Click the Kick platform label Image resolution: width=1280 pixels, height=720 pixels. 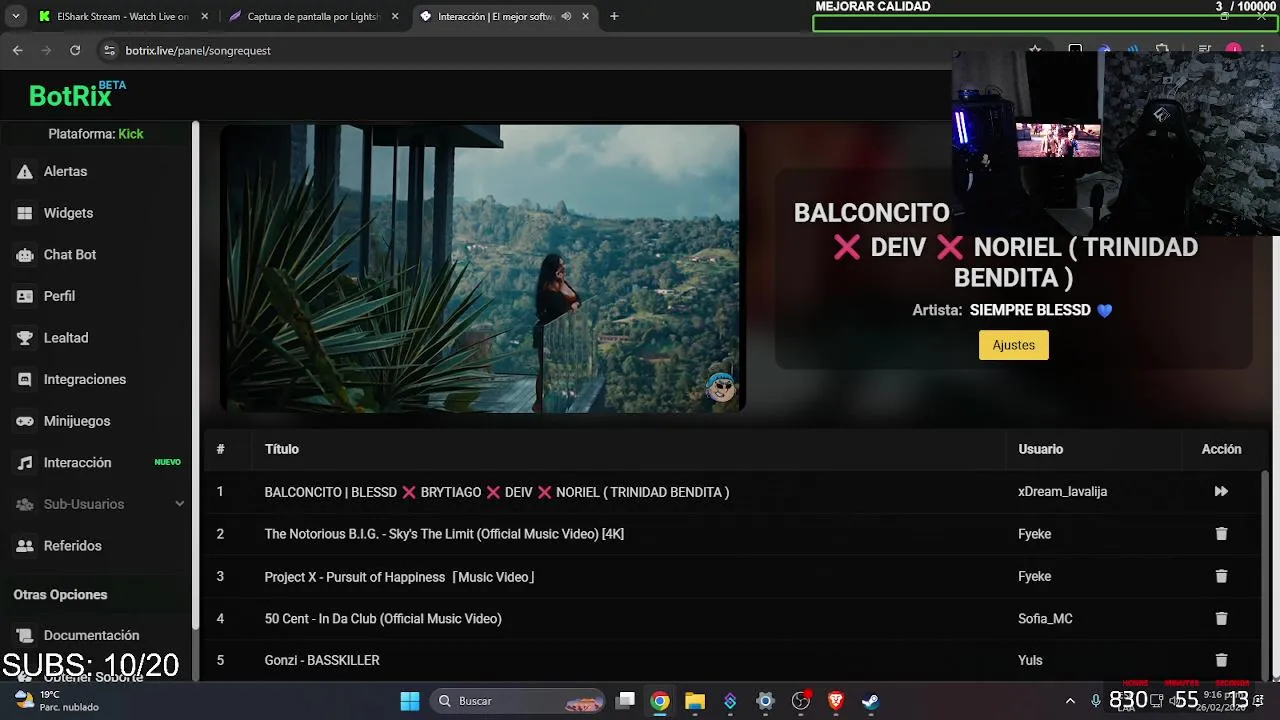pos(131,134)
